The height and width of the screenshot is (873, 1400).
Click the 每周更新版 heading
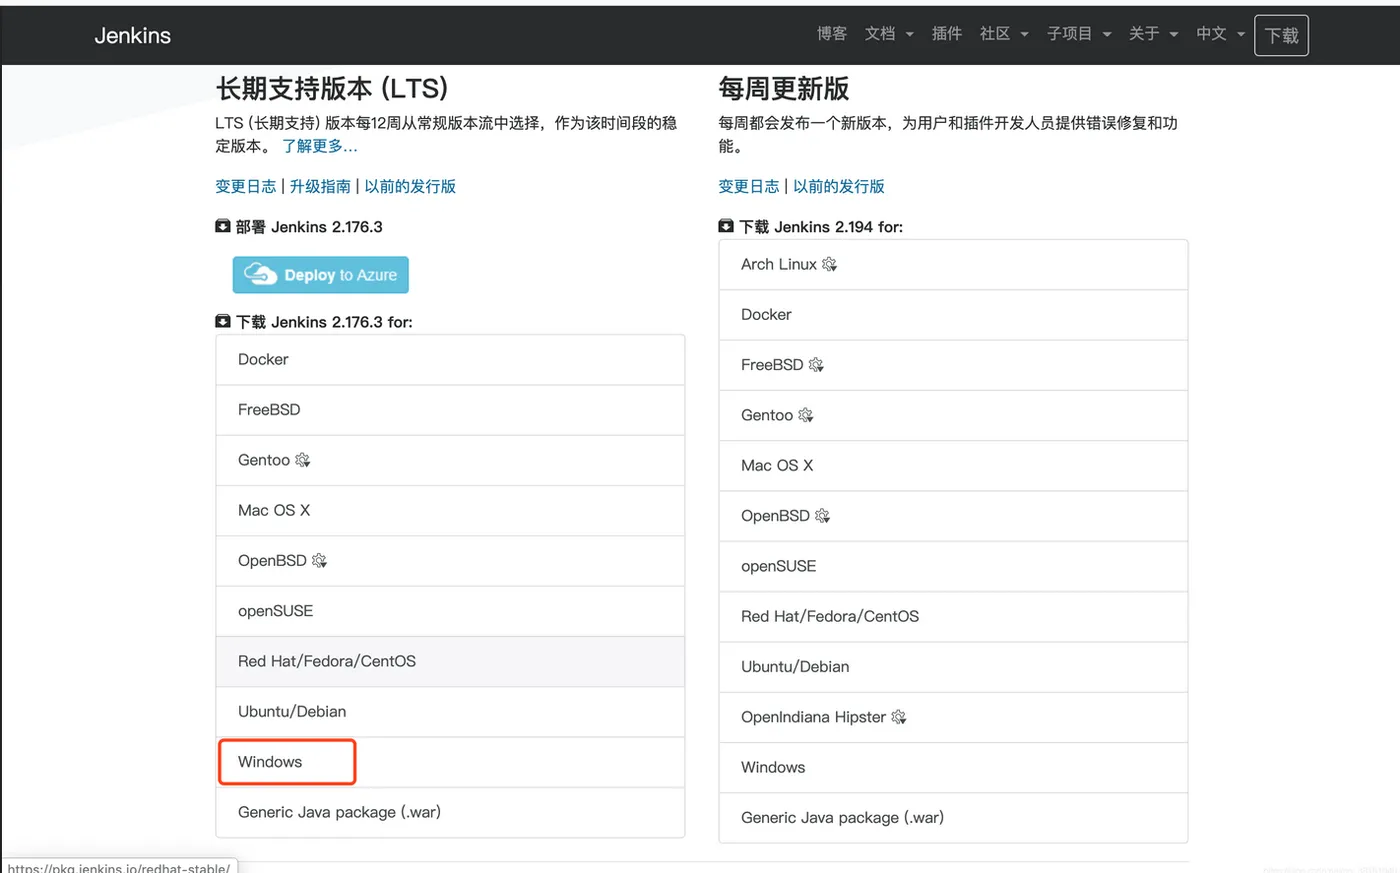(784, 89)
